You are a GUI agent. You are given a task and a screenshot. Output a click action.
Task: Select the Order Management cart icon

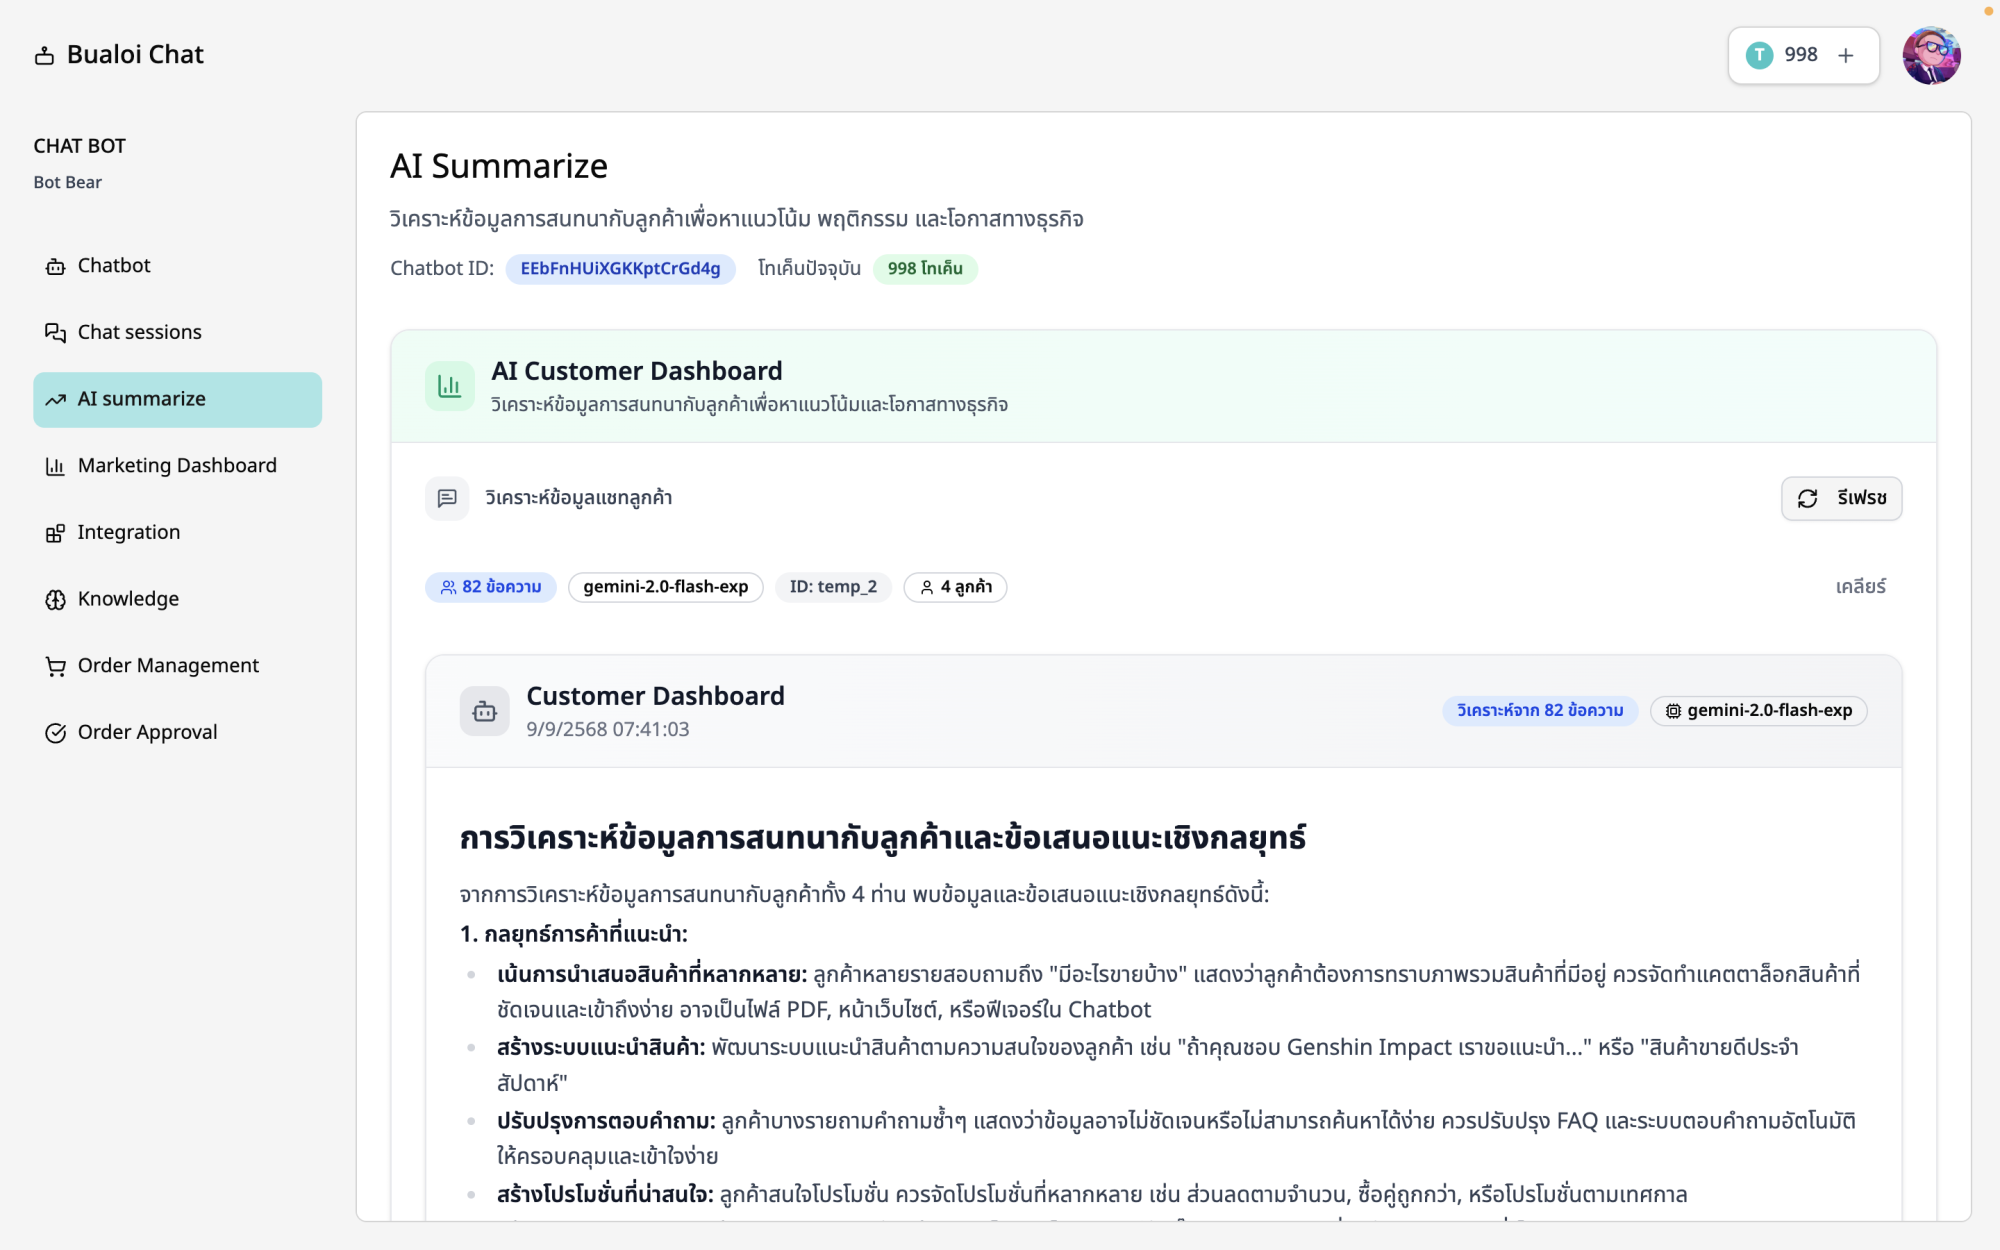(55, 665)
